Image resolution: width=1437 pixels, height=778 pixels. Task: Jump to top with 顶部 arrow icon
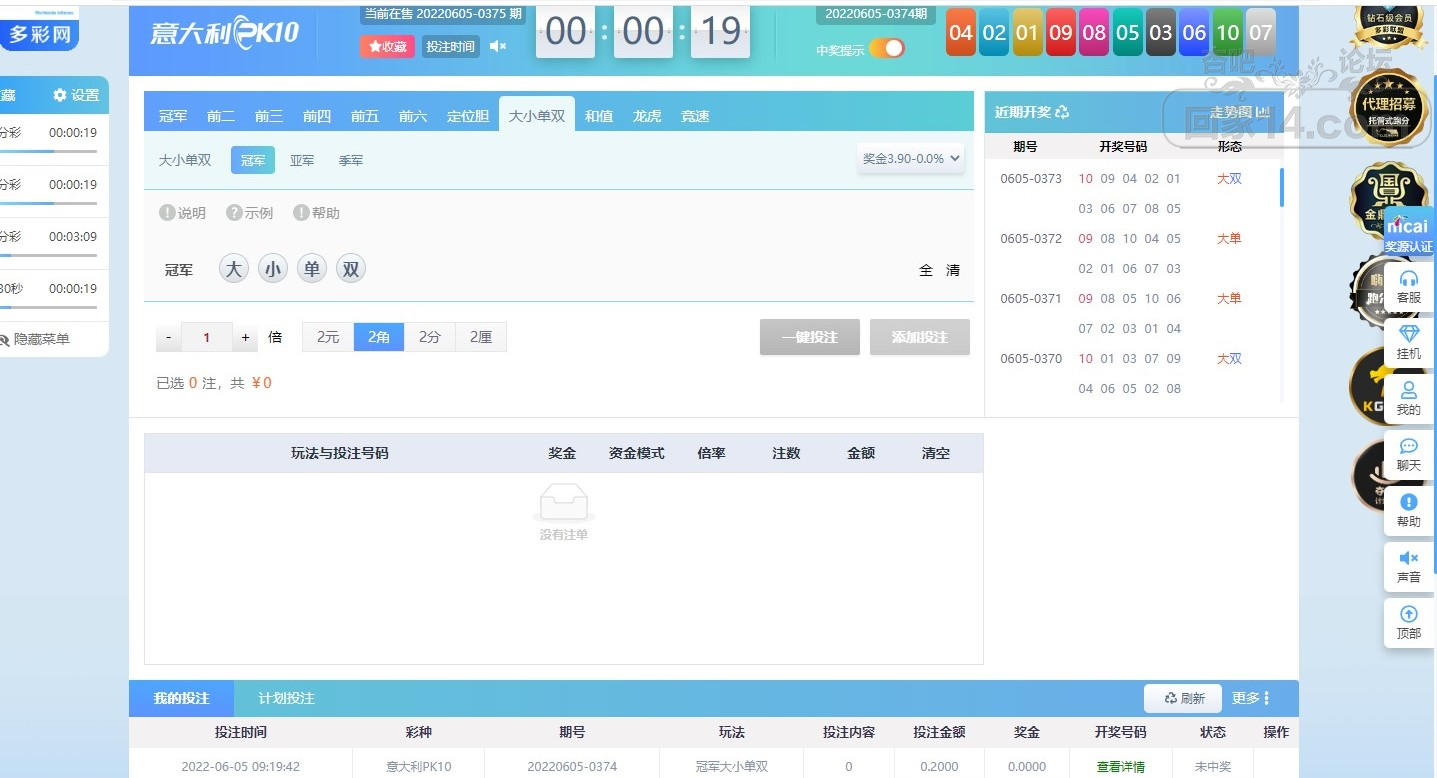(1409, 614)
